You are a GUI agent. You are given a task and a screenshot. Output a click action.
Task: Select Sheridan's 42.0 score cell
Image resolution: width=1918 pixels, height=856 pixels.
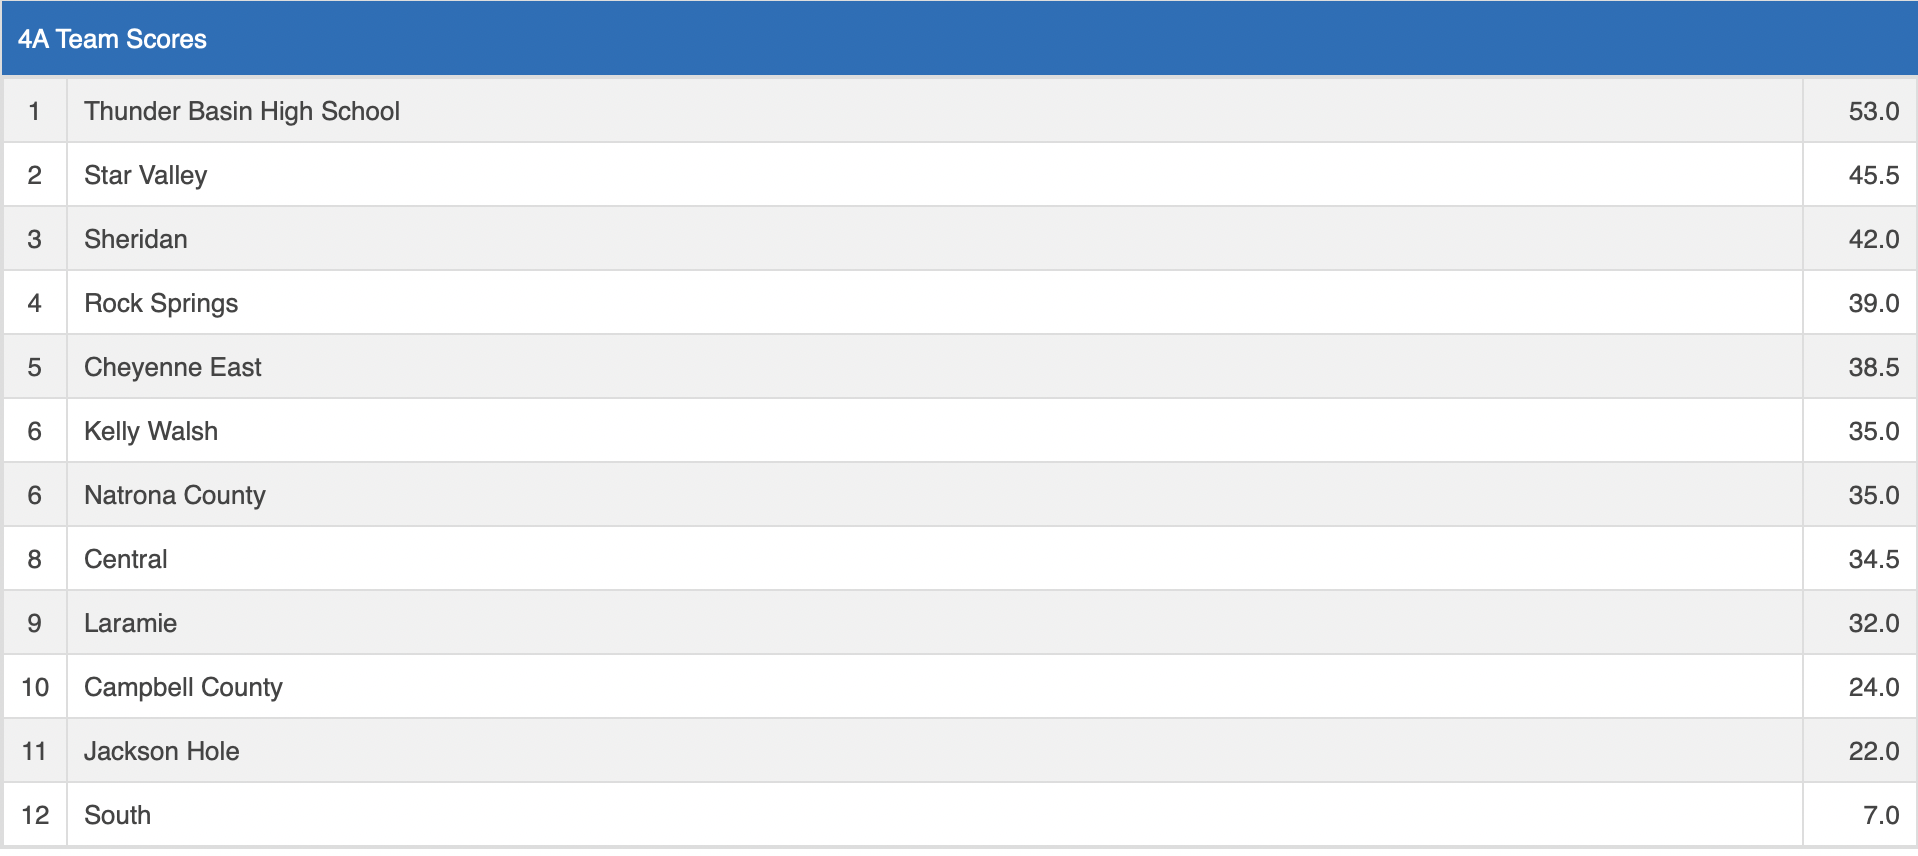click(1872, 239)
